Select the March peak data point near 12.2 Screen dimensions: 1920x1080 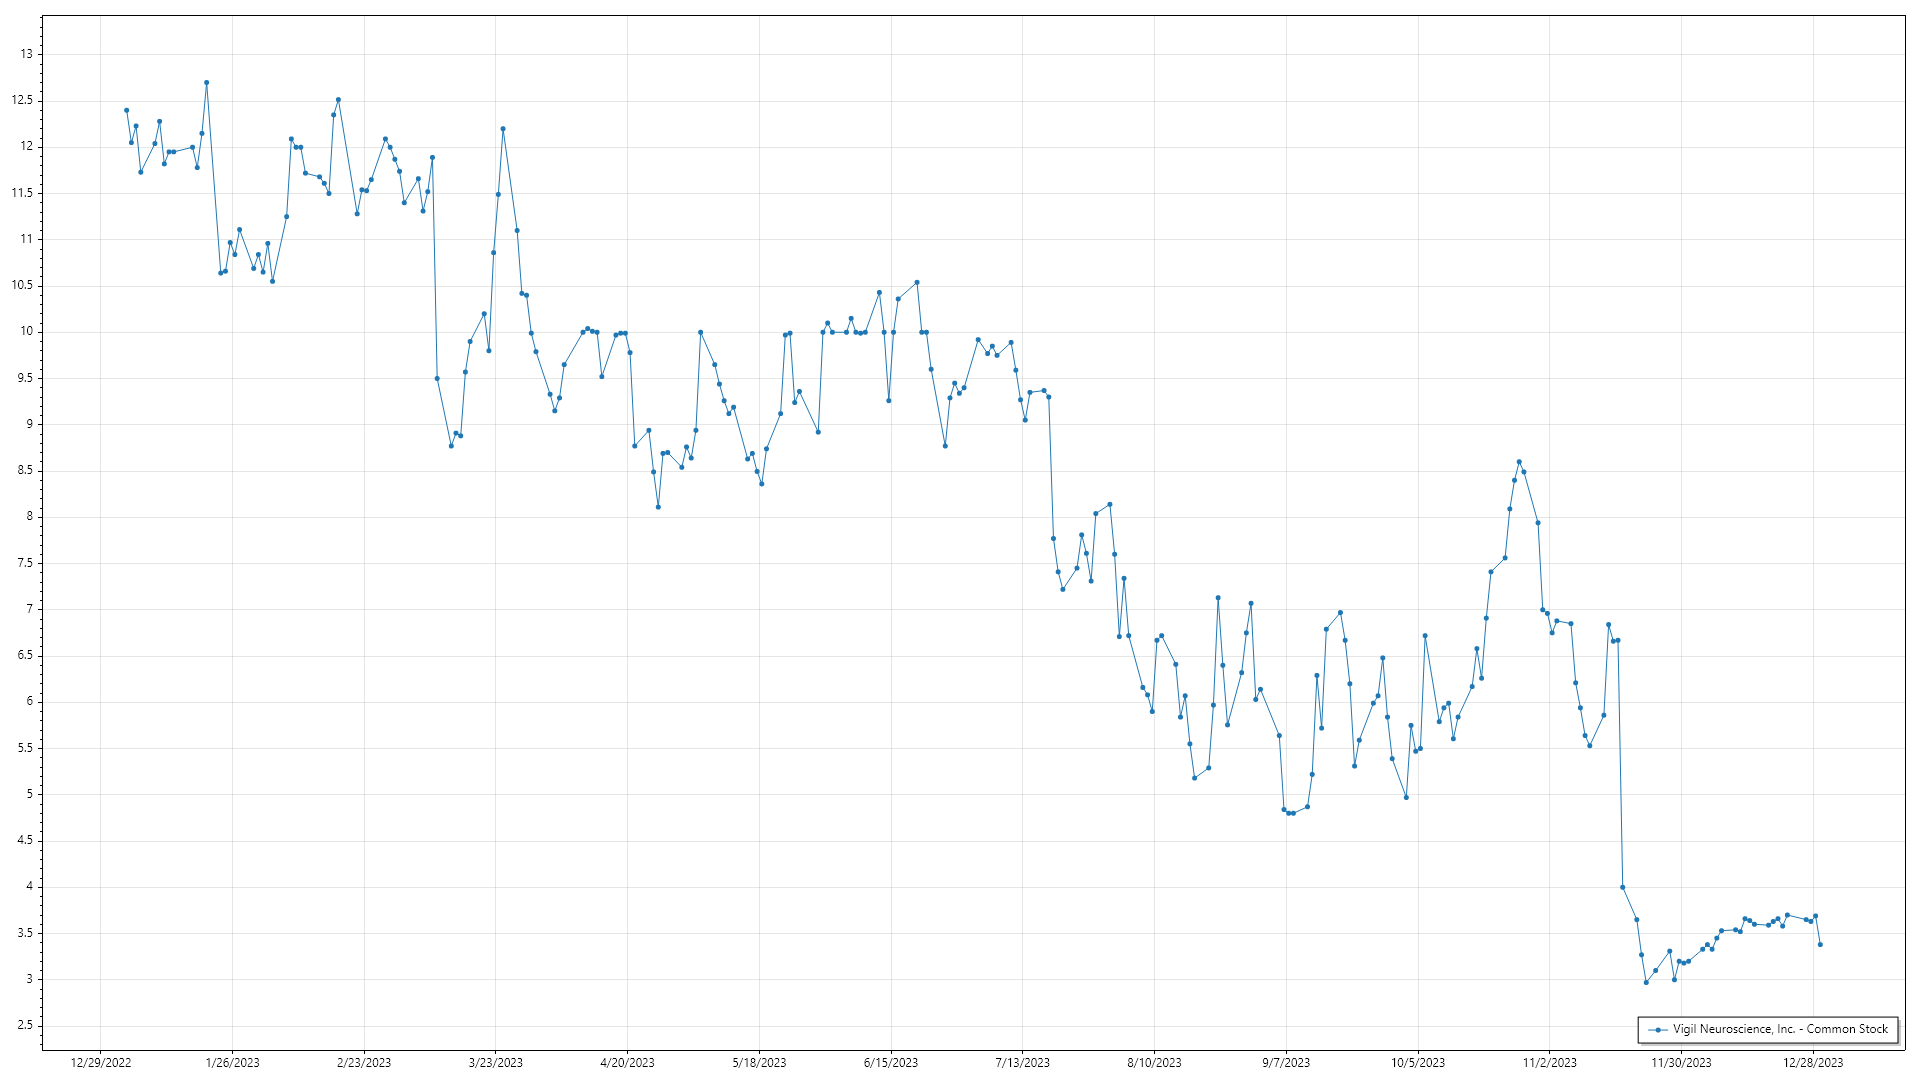pos(503,129)
